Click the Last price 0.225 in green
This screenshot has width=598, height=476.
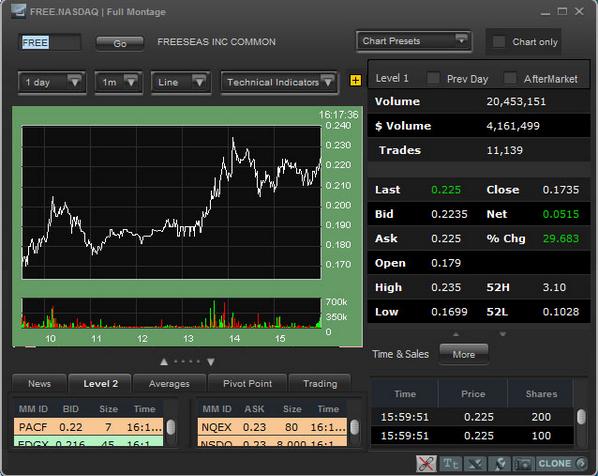pos(446,190)
